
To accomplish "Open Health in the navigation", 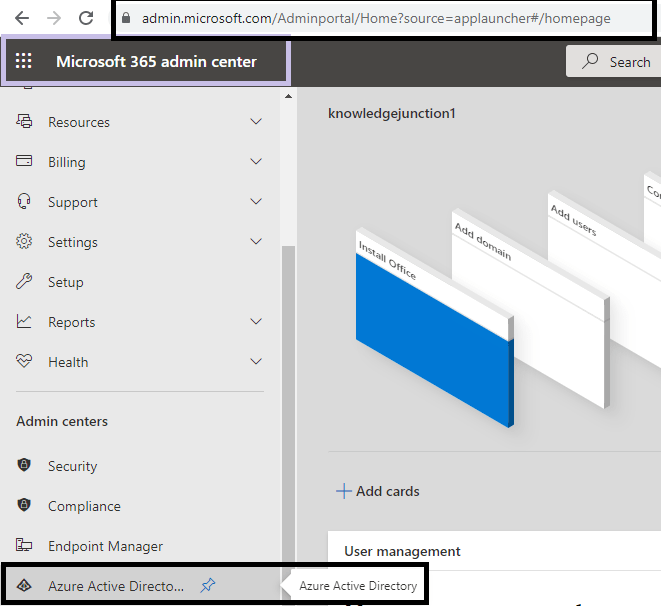I will [140, 362].
